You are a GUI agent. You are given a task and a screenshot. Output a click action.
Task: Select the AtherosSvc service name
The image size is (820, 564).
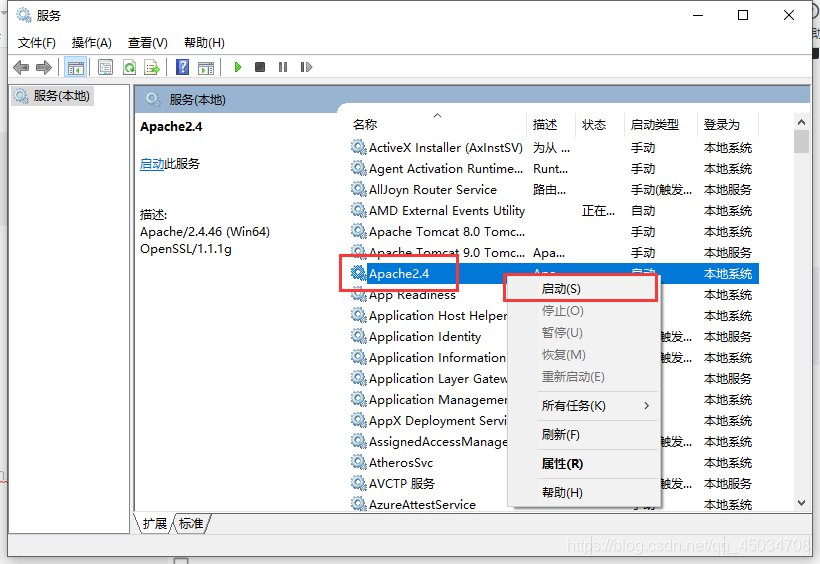(401, 463)
